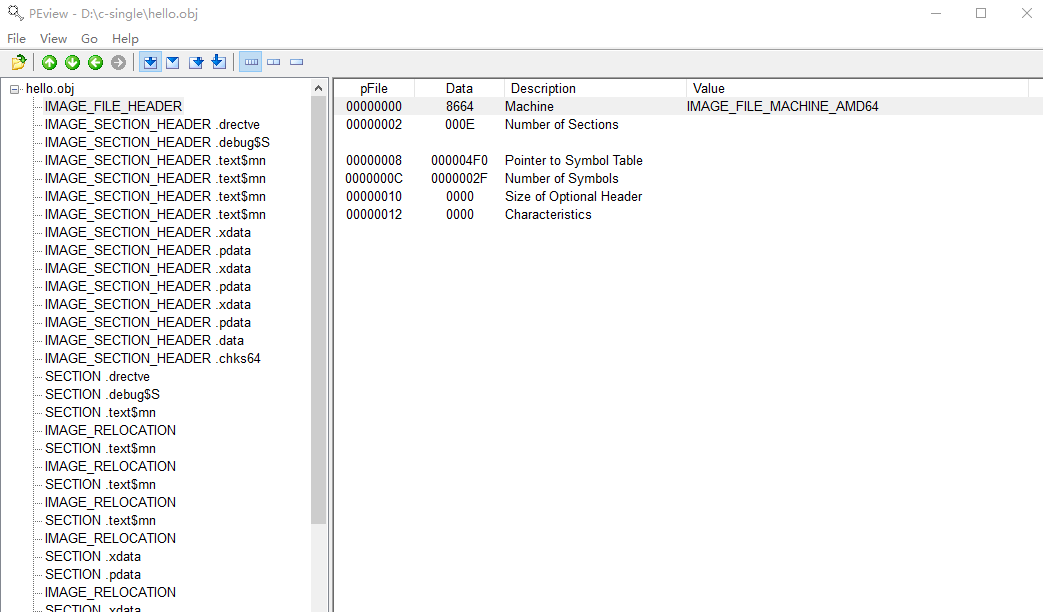Switch to the two-segment width icon
The width and height of the screenshot is (1043, 612).
coord(274,63)
